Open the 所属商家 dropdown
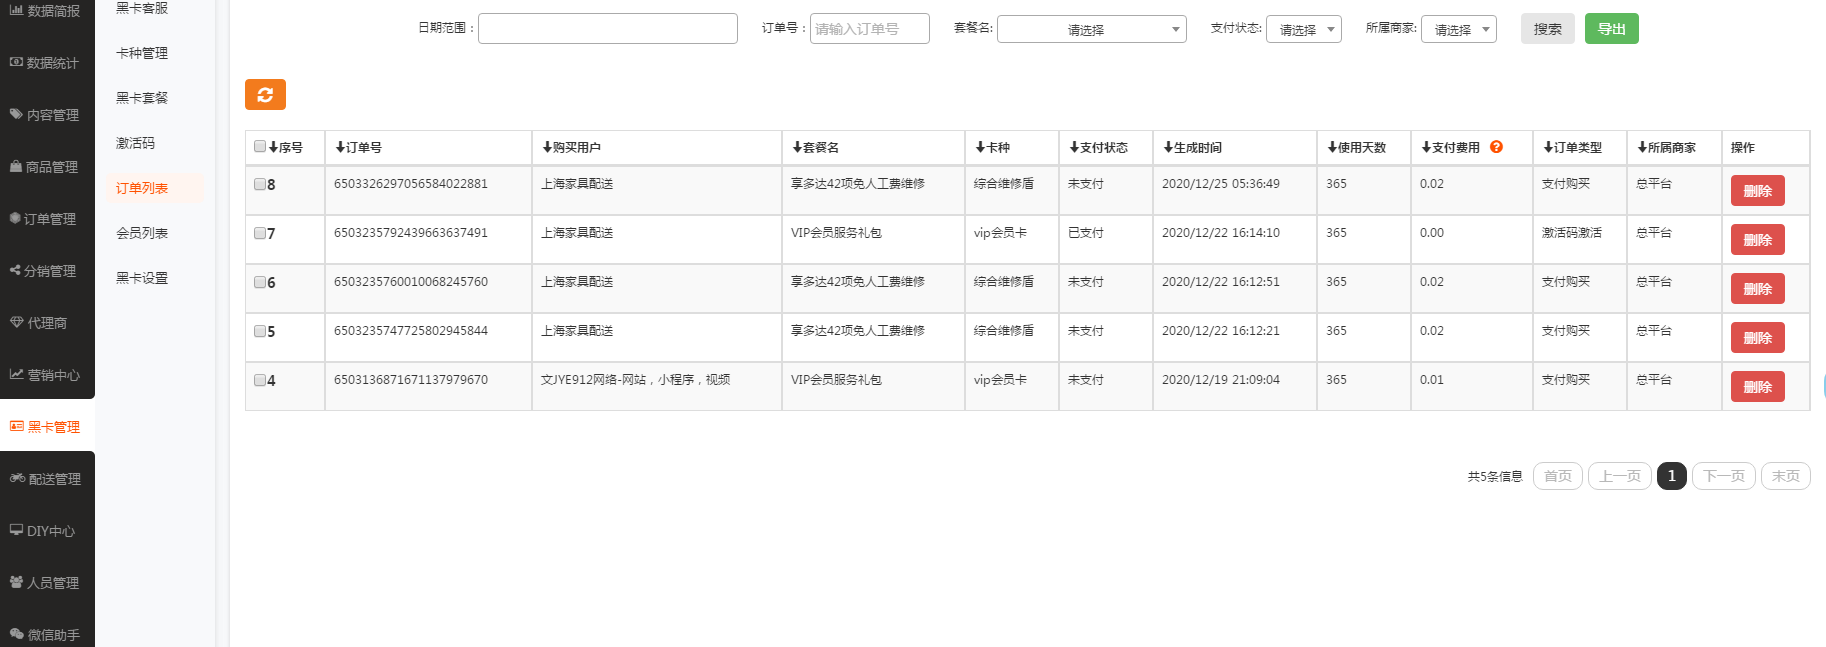Viewport: 1826px width, 647px height. [1458, 30]
